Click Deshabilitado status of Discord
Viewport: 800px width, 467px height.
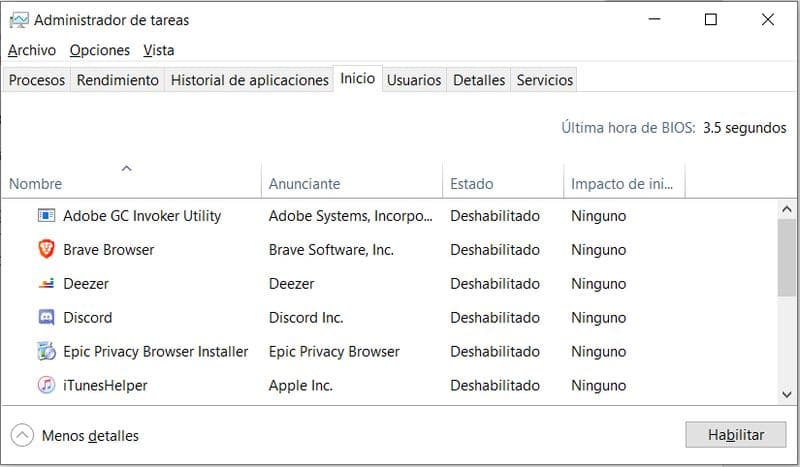495,317
